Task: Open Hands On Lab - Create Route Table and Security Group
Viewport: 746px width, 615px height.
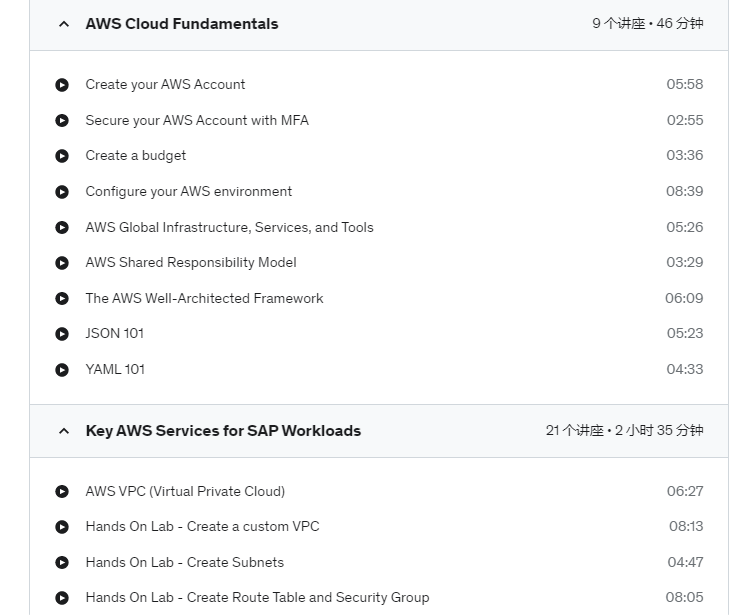Action: point(257,597)
